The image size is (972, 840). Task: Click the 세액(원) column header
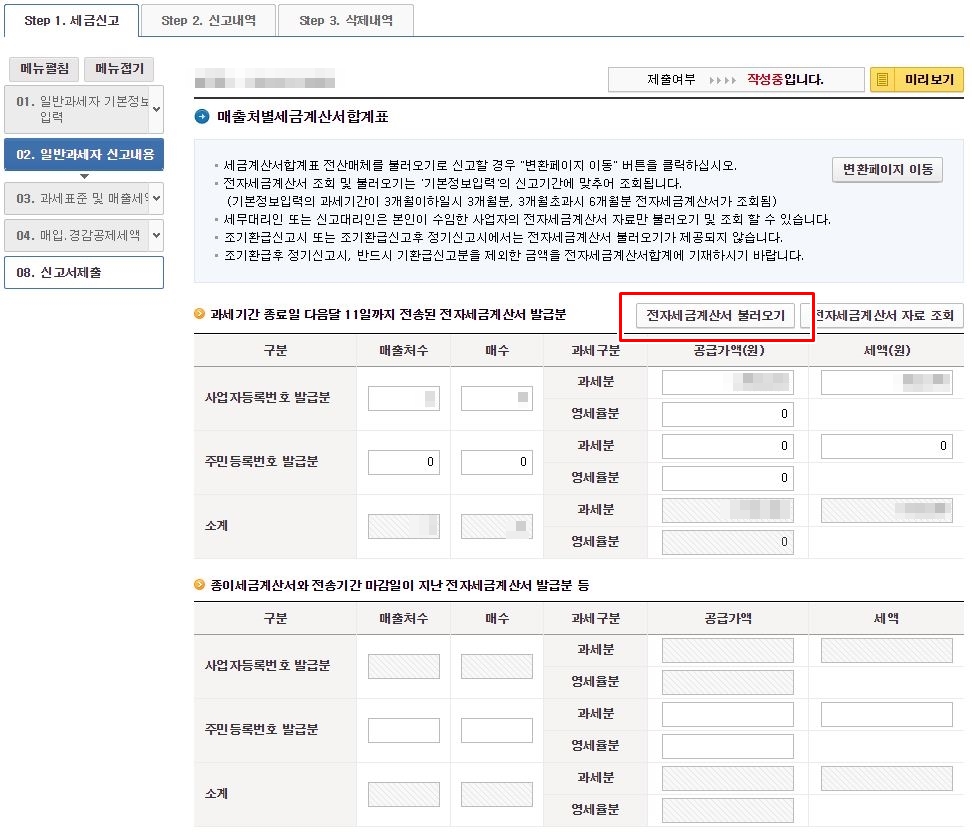click(x=886, y=350)
